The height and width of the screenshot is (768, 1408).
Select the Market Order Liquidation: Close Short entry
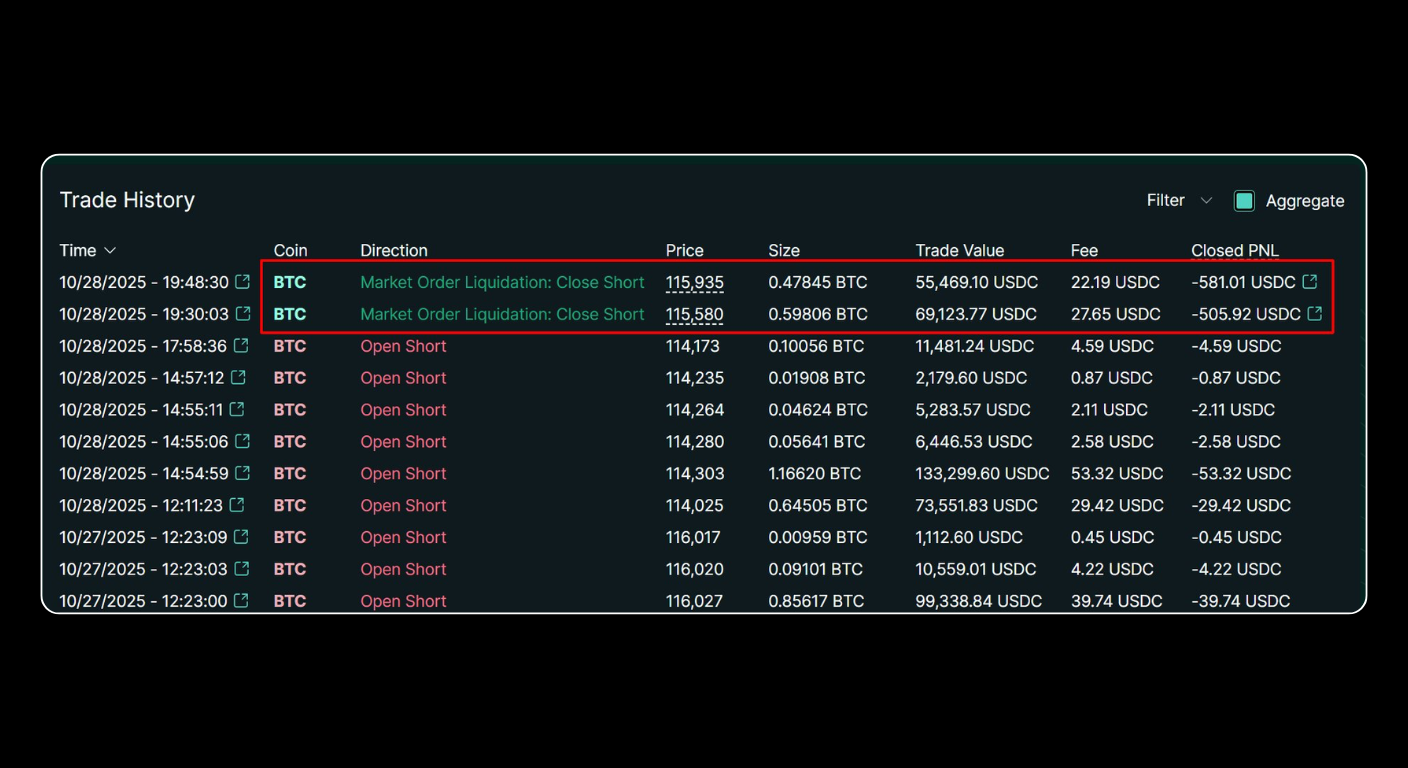[x=502, y=282]
